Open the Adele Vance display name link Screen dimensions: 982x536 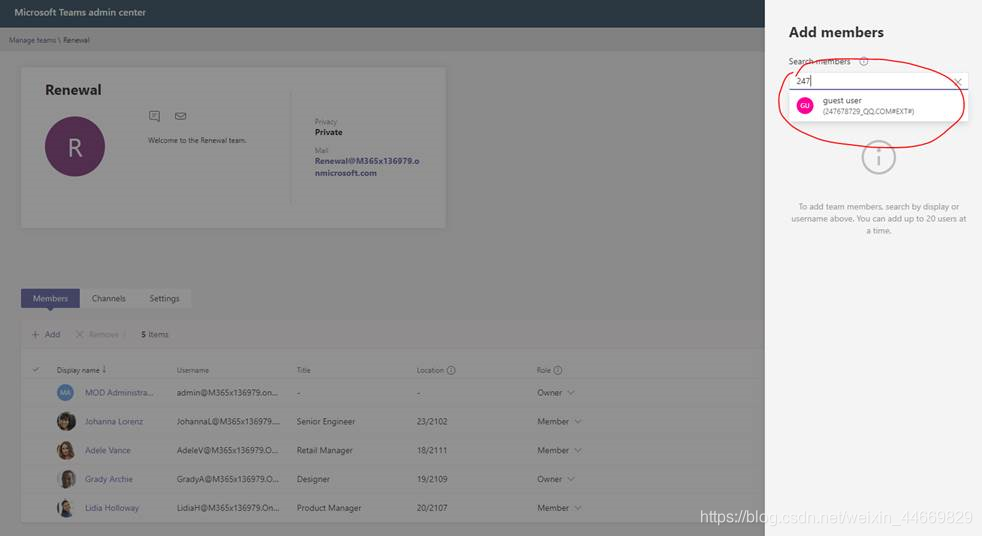tap(108, 450)
